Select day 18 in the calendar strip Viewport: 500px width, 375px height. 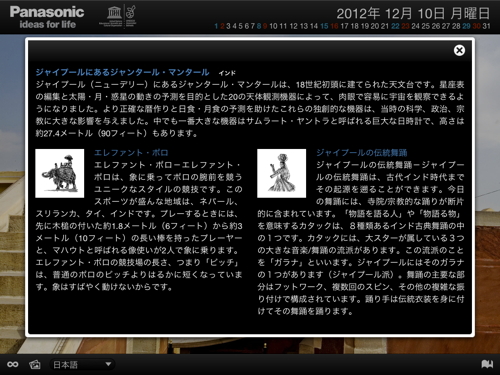355,26
